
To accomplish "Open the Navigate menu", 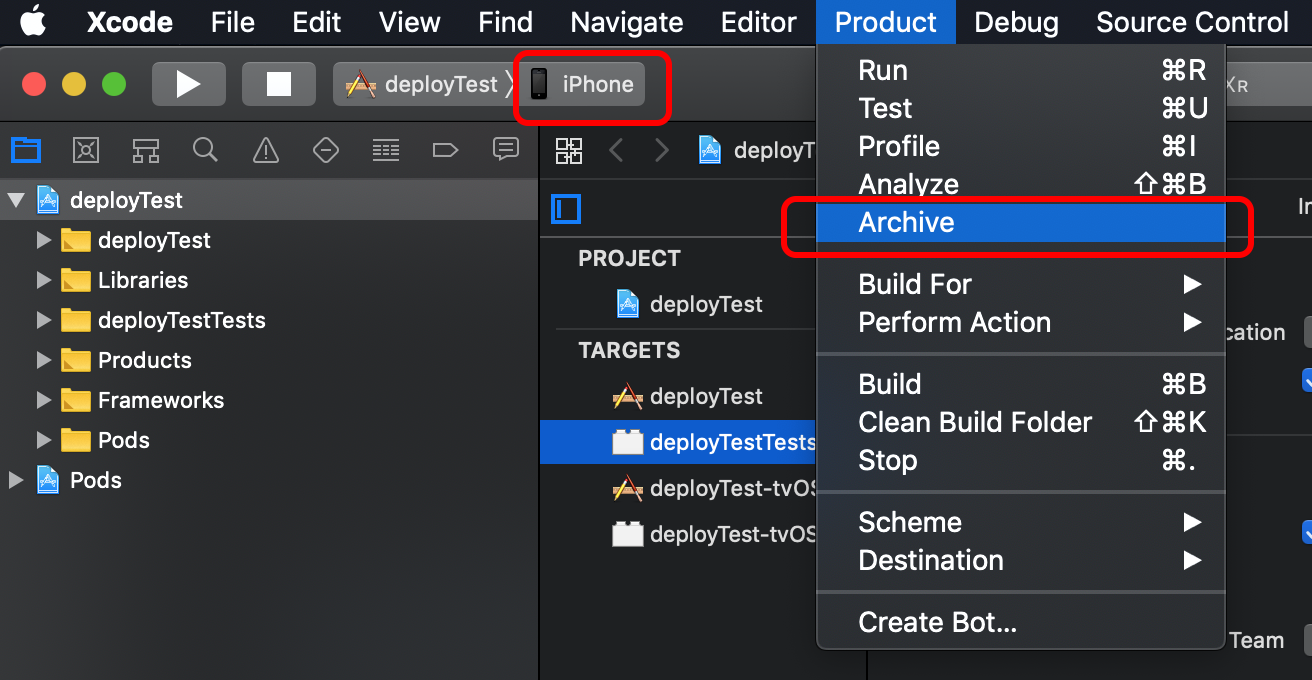I will 627,22.
